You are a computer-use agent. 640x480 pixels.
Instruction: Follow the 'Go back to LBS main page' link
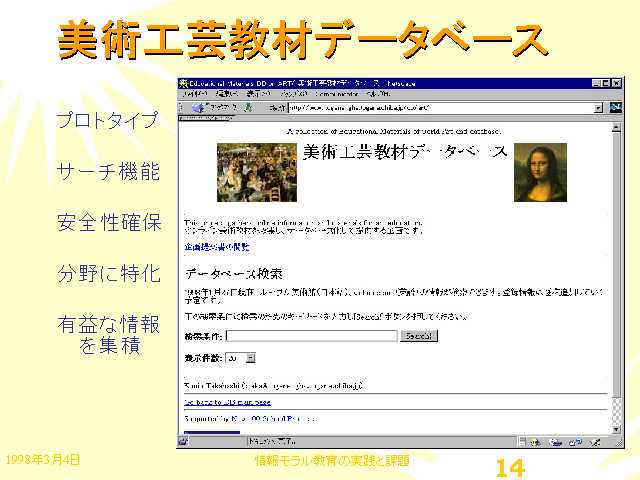coord(227,402)
